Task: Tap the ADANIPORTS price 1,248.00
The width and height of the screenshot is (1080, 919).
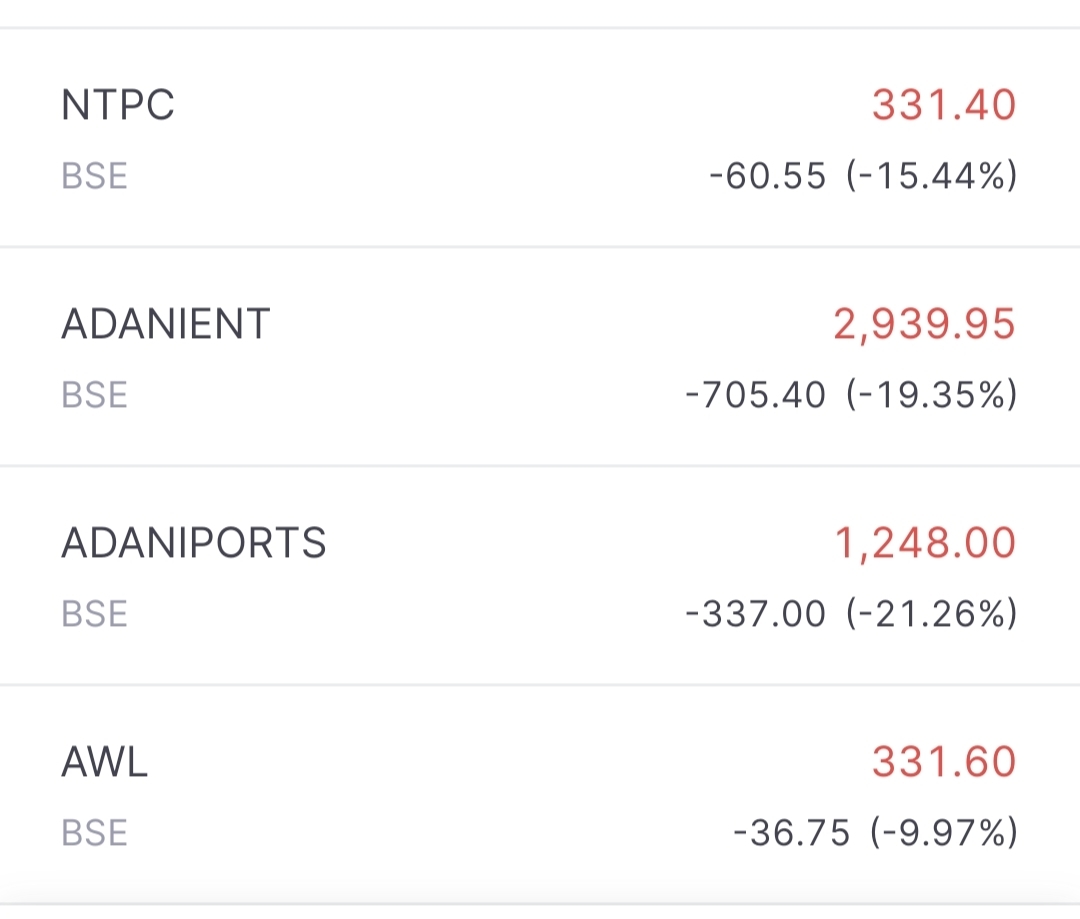Action: point(925,543)
